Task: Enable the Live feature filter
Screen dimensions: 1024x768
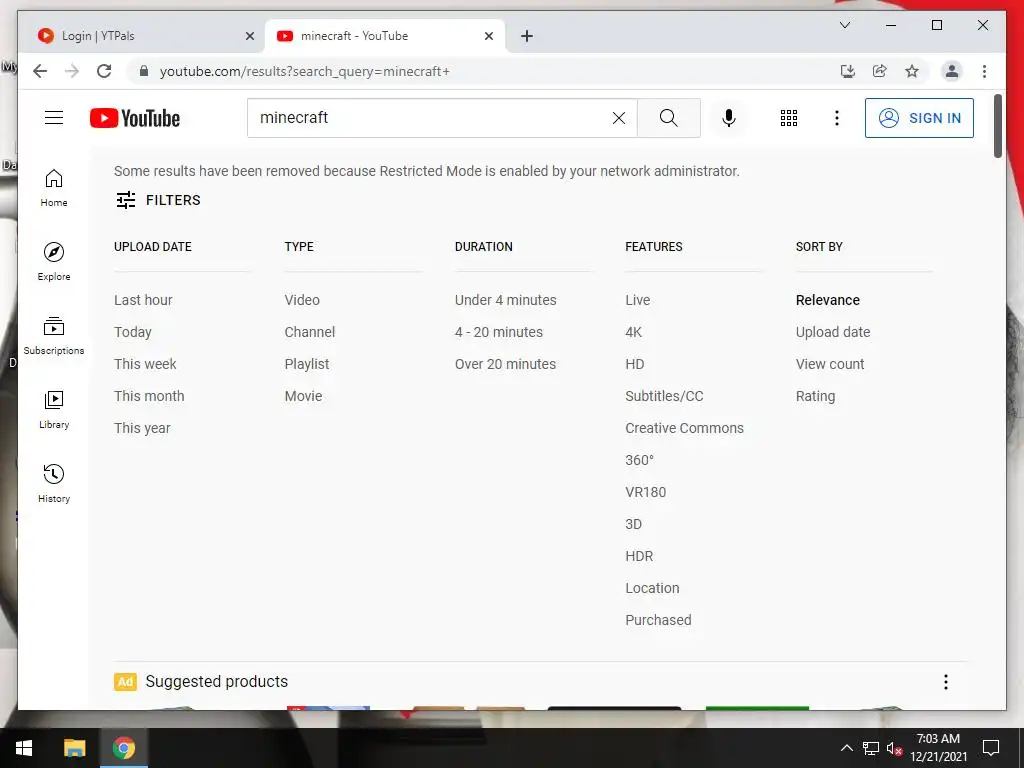Action: [x=637, y=300]
